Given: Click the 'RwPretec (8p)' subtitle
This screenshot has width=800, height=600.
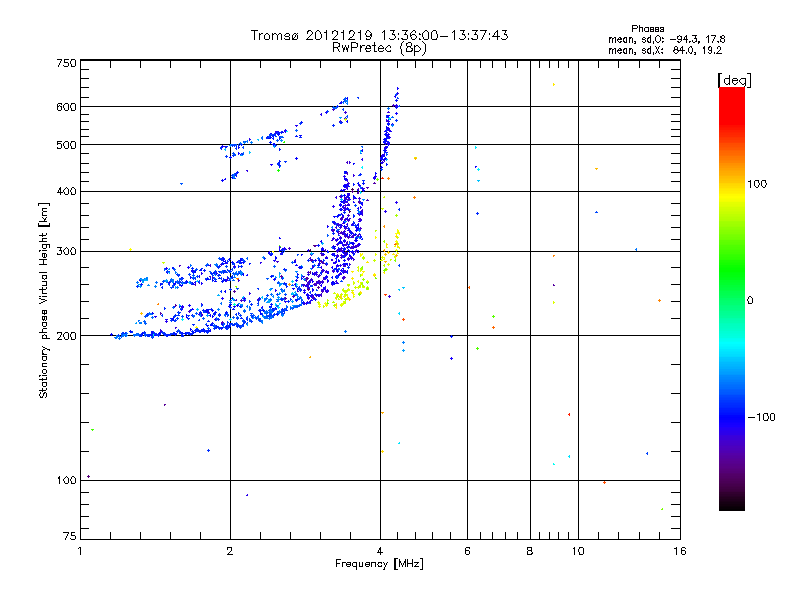Looking at the screenshot, I should coord(379,48).
